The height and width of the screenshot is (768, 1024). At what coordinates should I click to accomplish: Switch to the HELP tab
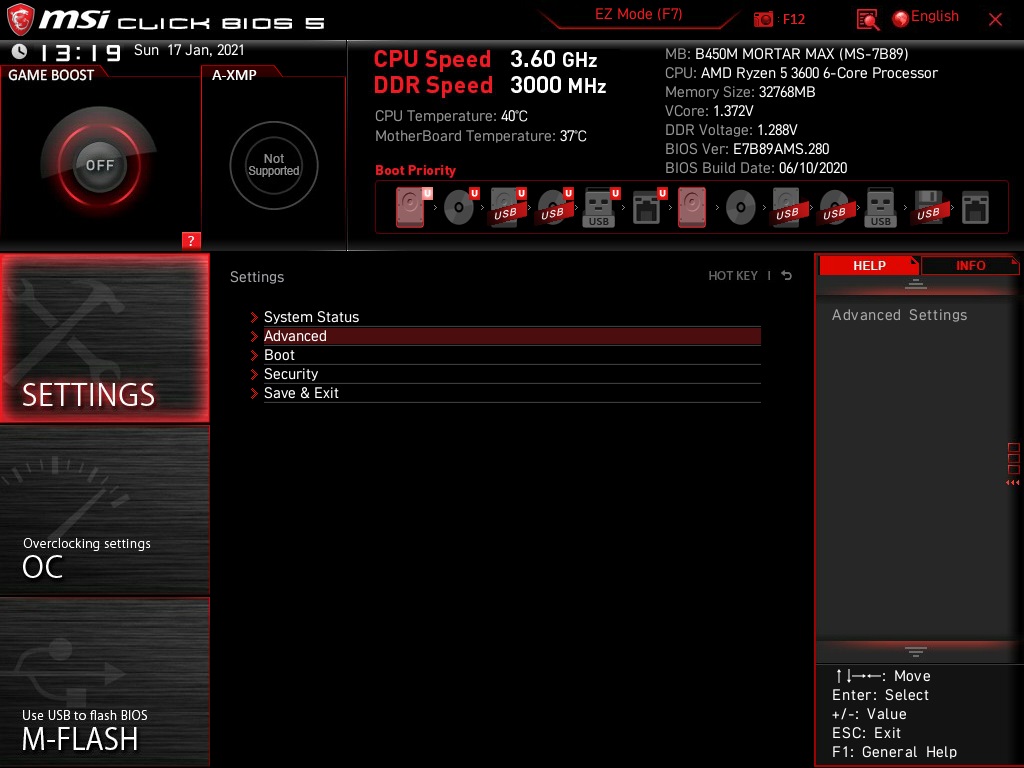coord(869,265)
